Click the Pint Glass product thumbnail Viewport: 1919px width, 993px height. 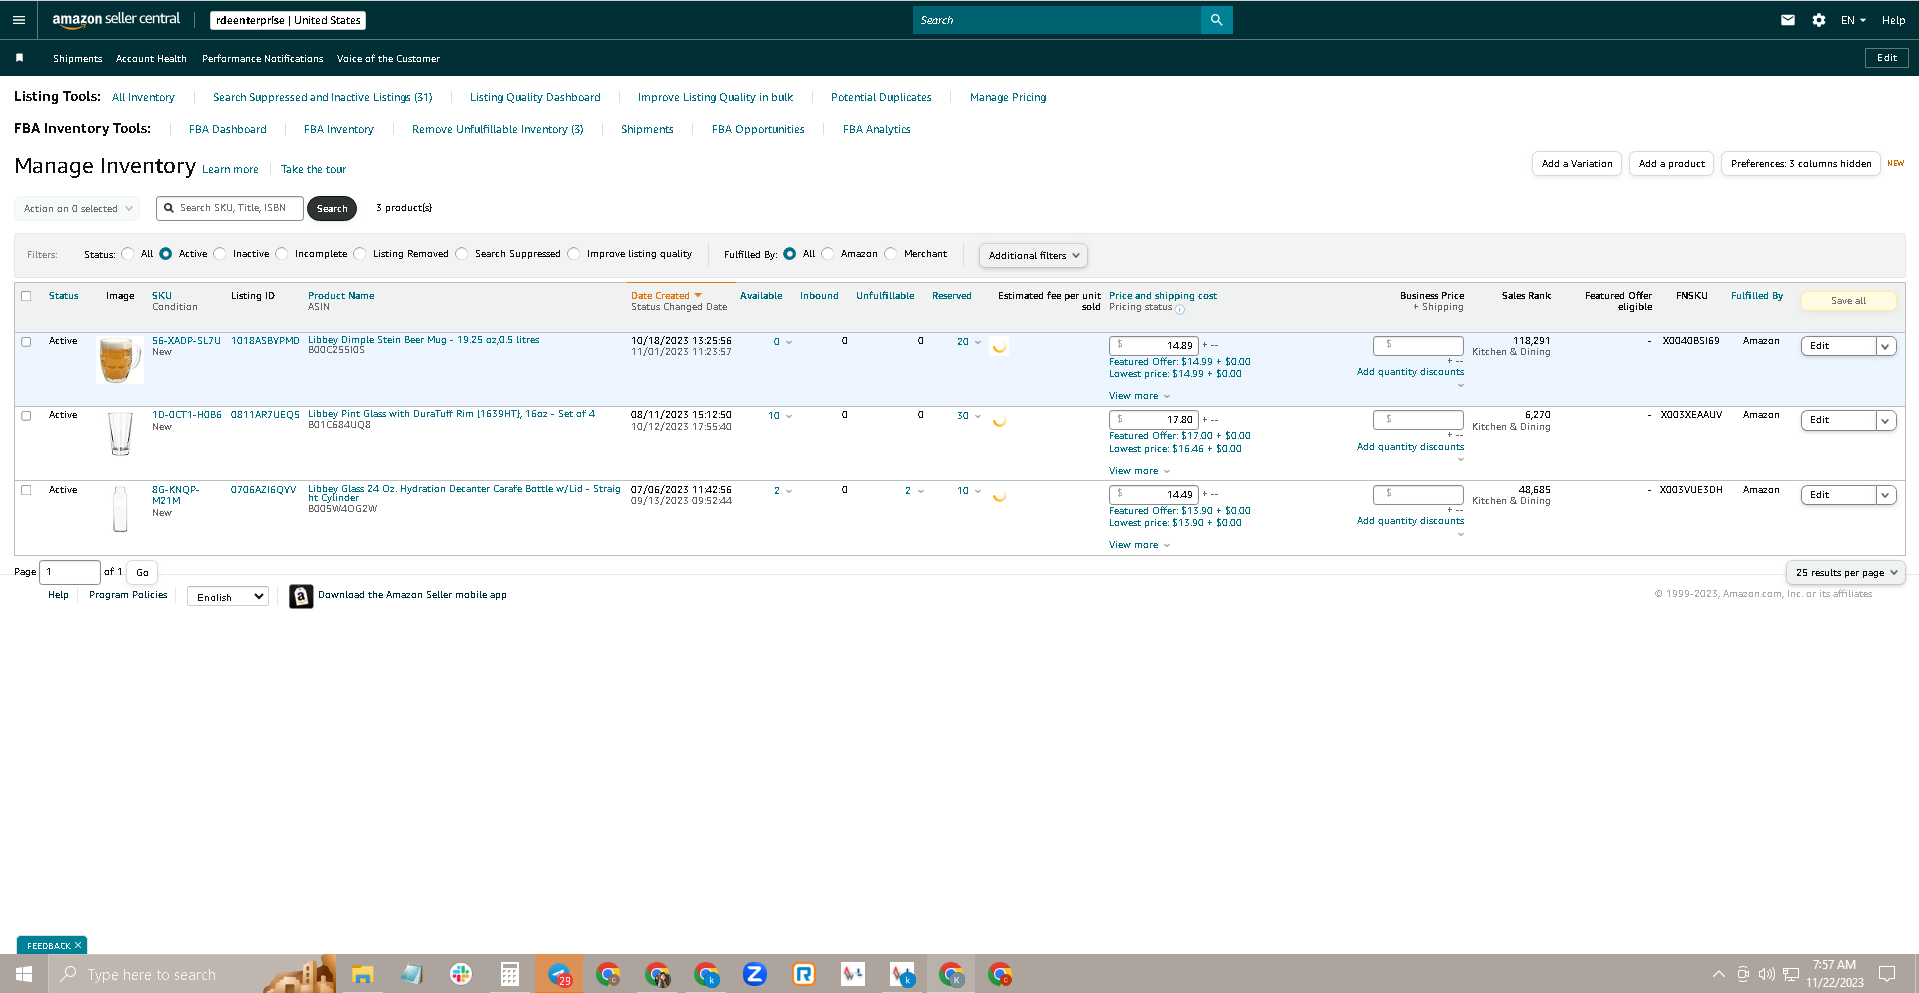(120, 434)
